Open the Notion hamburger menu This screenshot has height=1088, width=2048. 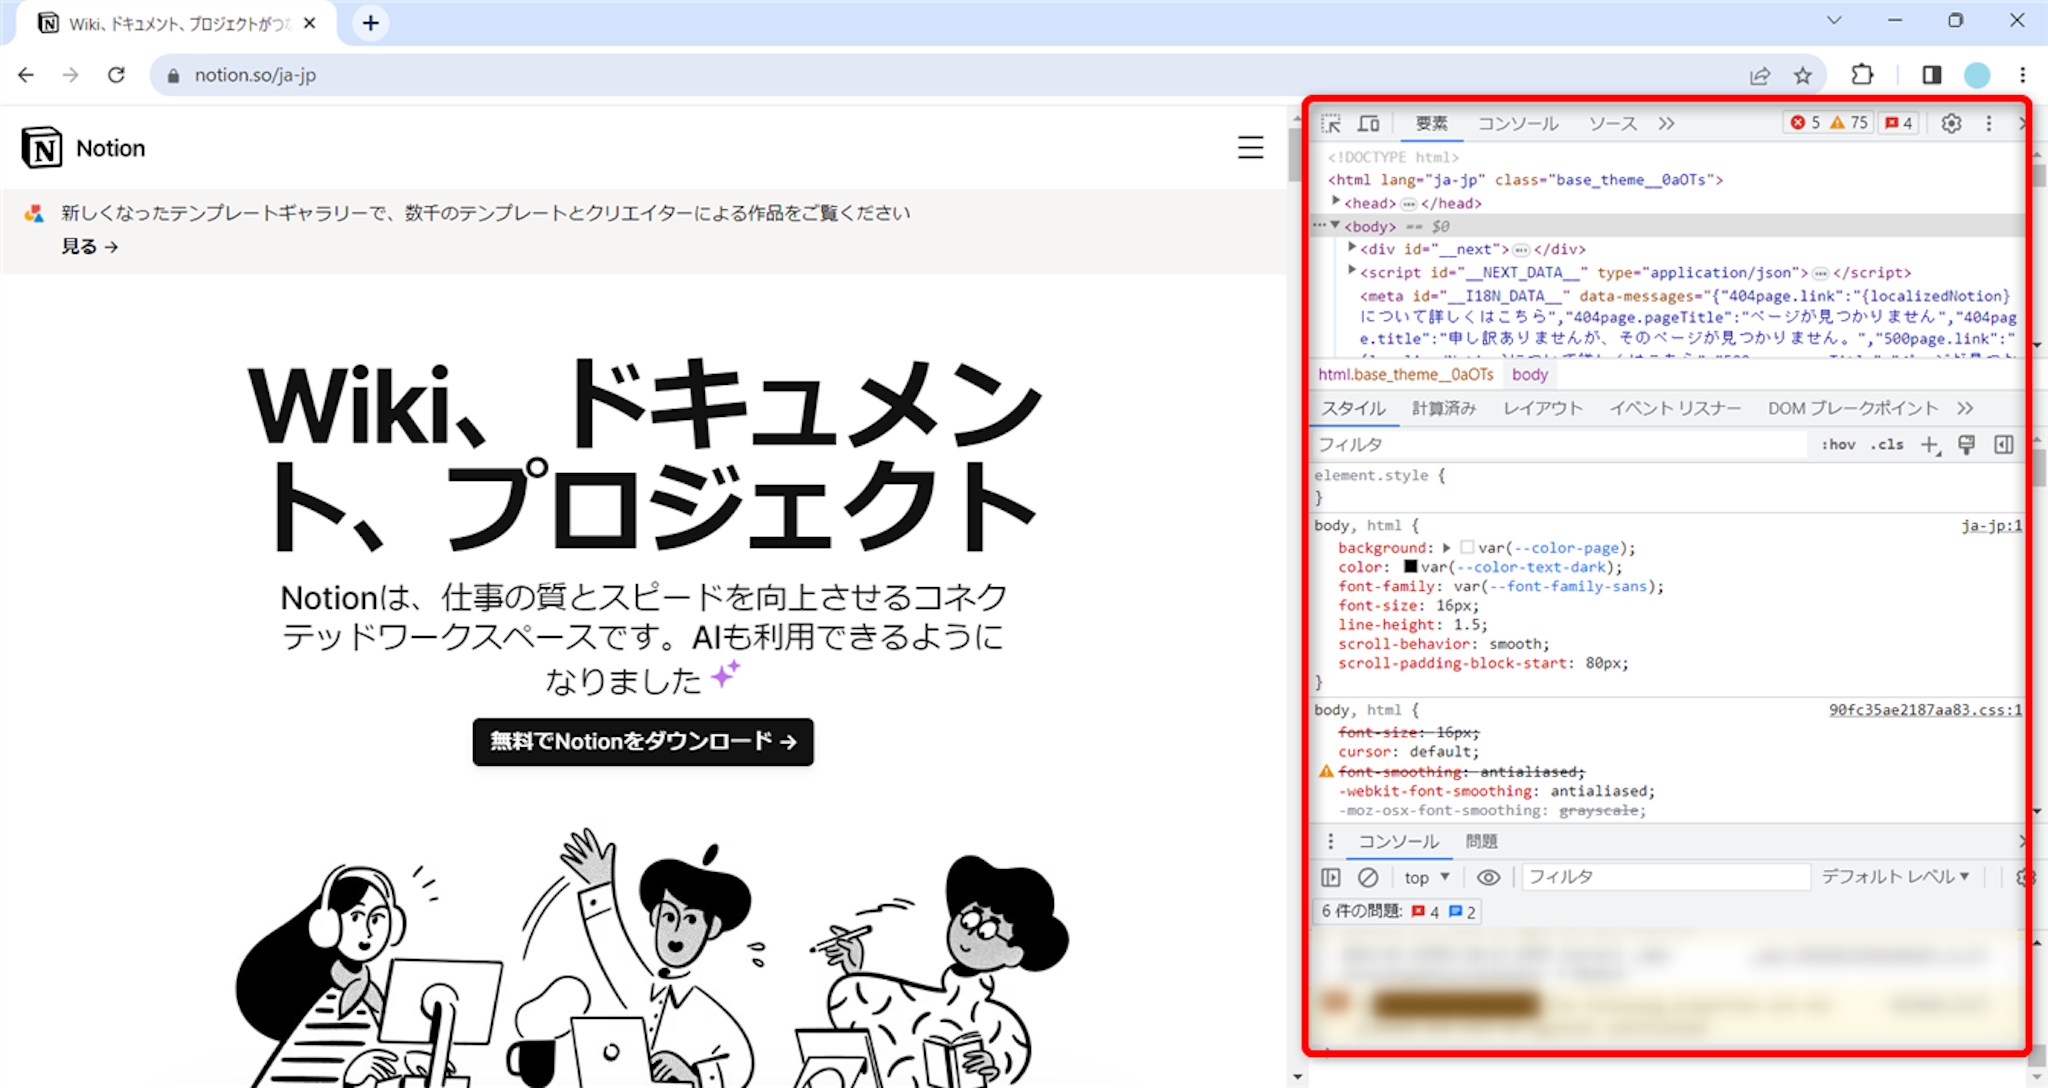(1250, 148)
